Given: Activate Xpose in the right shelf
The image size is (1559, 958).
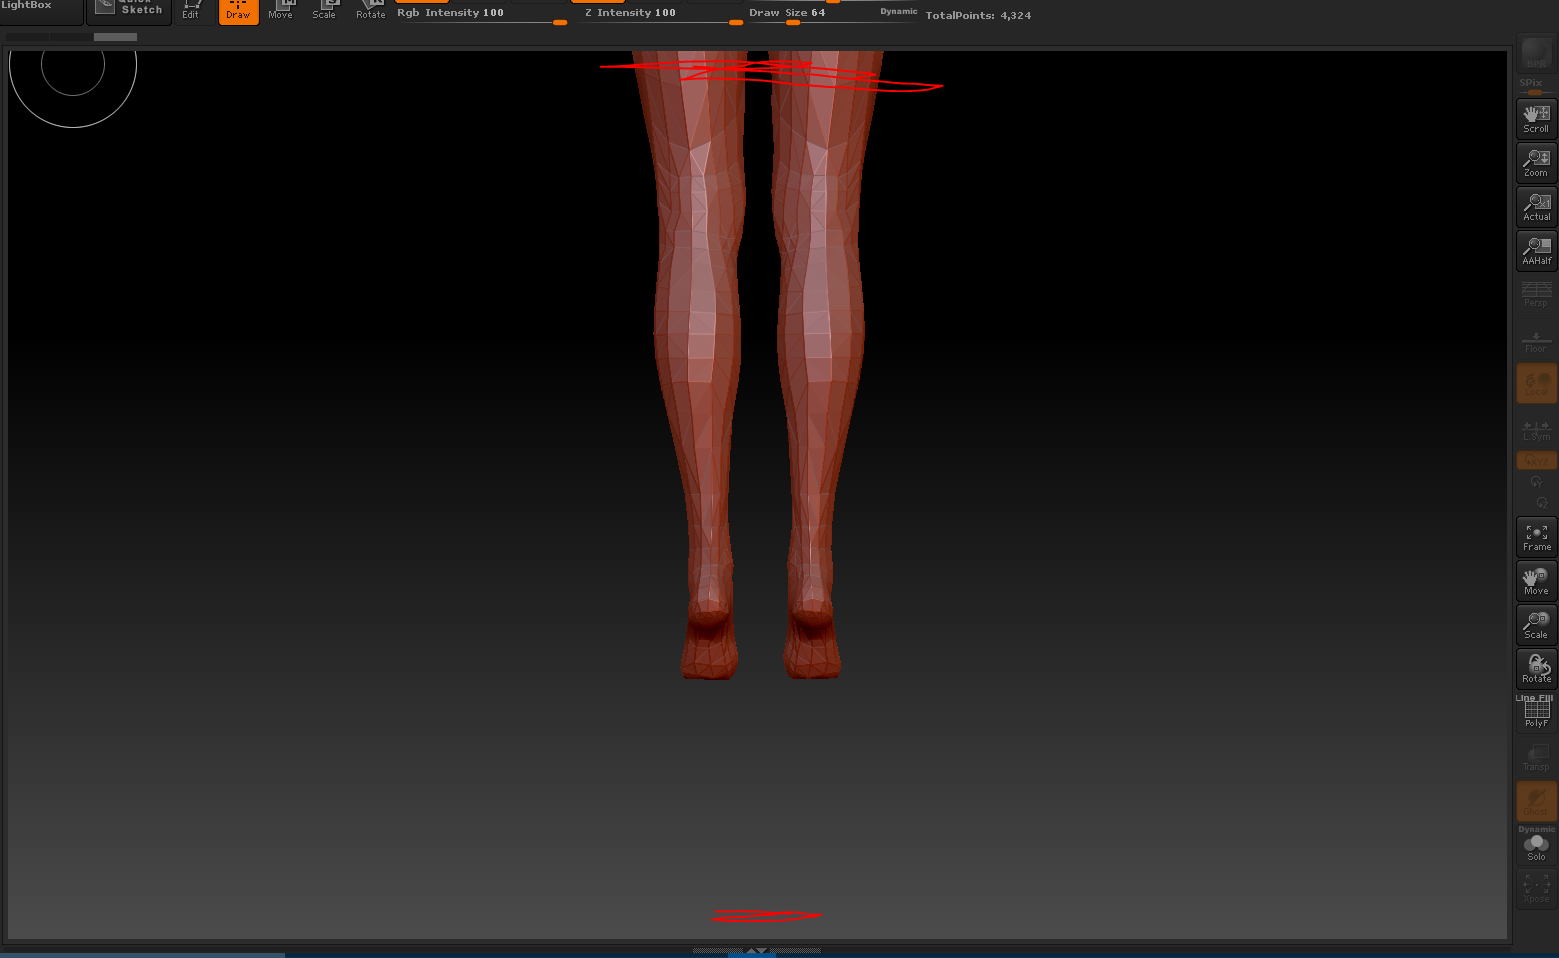Looking at the screenshot, I should [x=1536, y=888].
